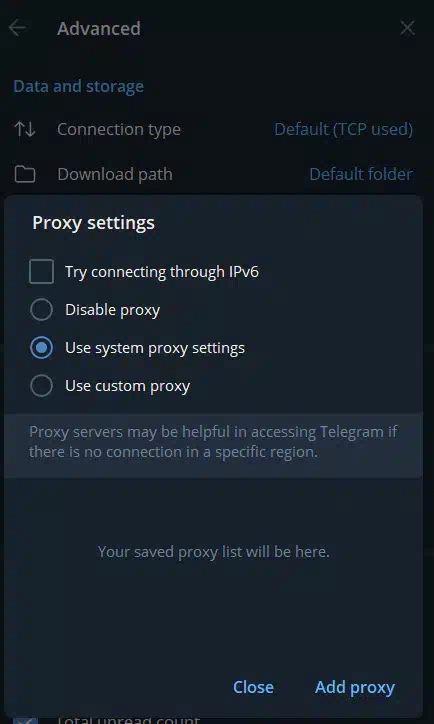Screen dimensions: 434x724
Task: Enable Try connecting through IPv6 checkbox
Action: tap(42, 272)
